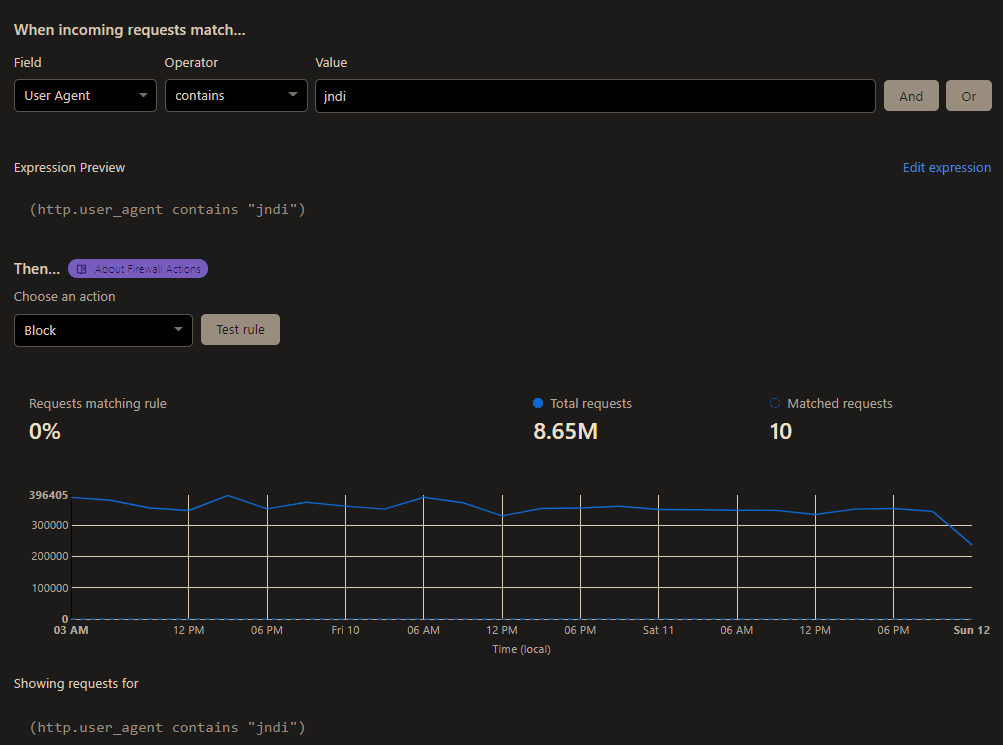
Task: Click the Test rule button
Action: (x=240, y=329)
